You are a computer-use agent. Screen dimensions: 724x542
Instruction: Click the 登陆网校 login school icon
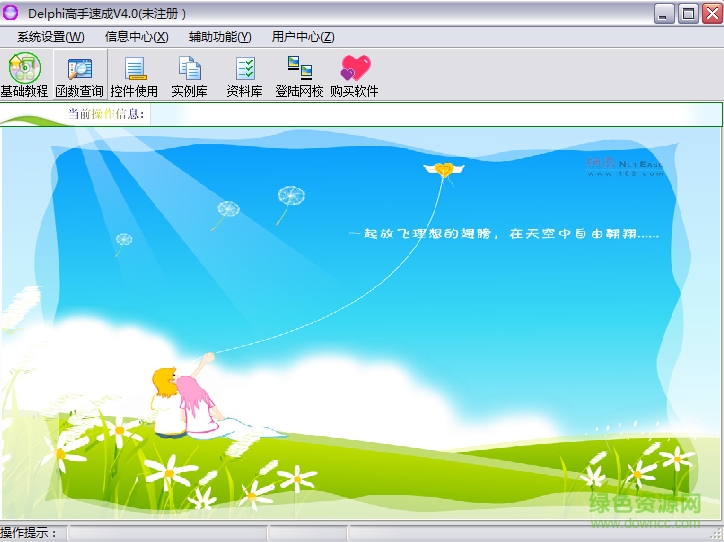coord(299,75)
